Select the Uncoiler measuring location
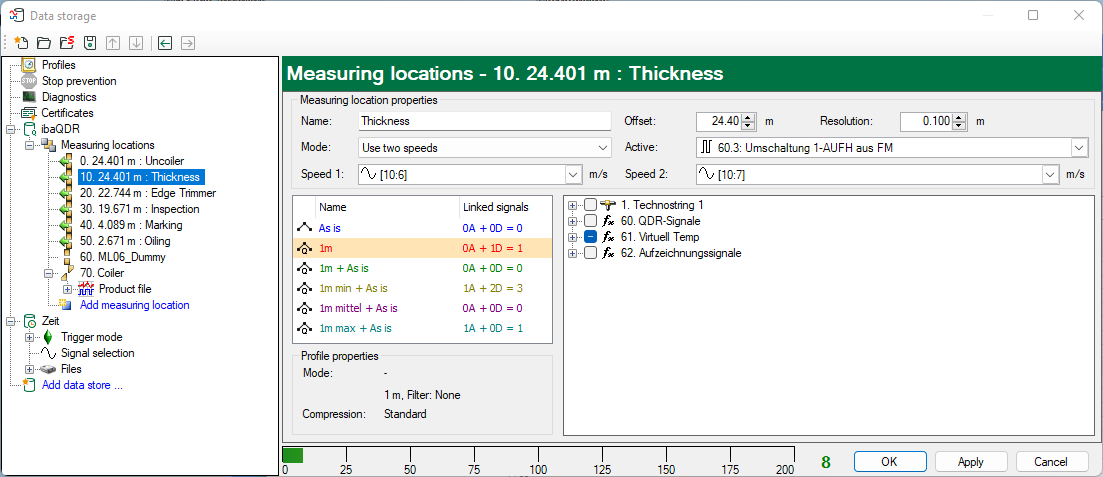The width and height of the screenshot is (1103, 477). point(132,161)
